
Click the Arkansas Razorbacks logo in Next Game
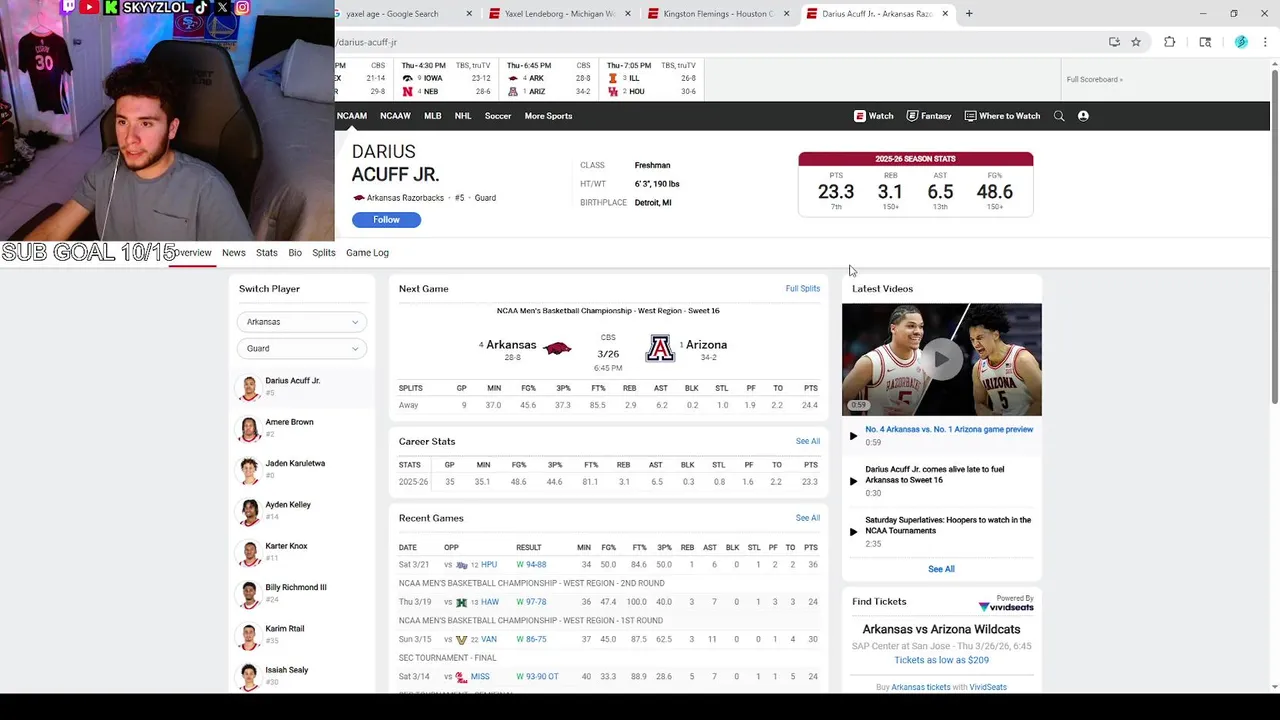pos(557,348)
